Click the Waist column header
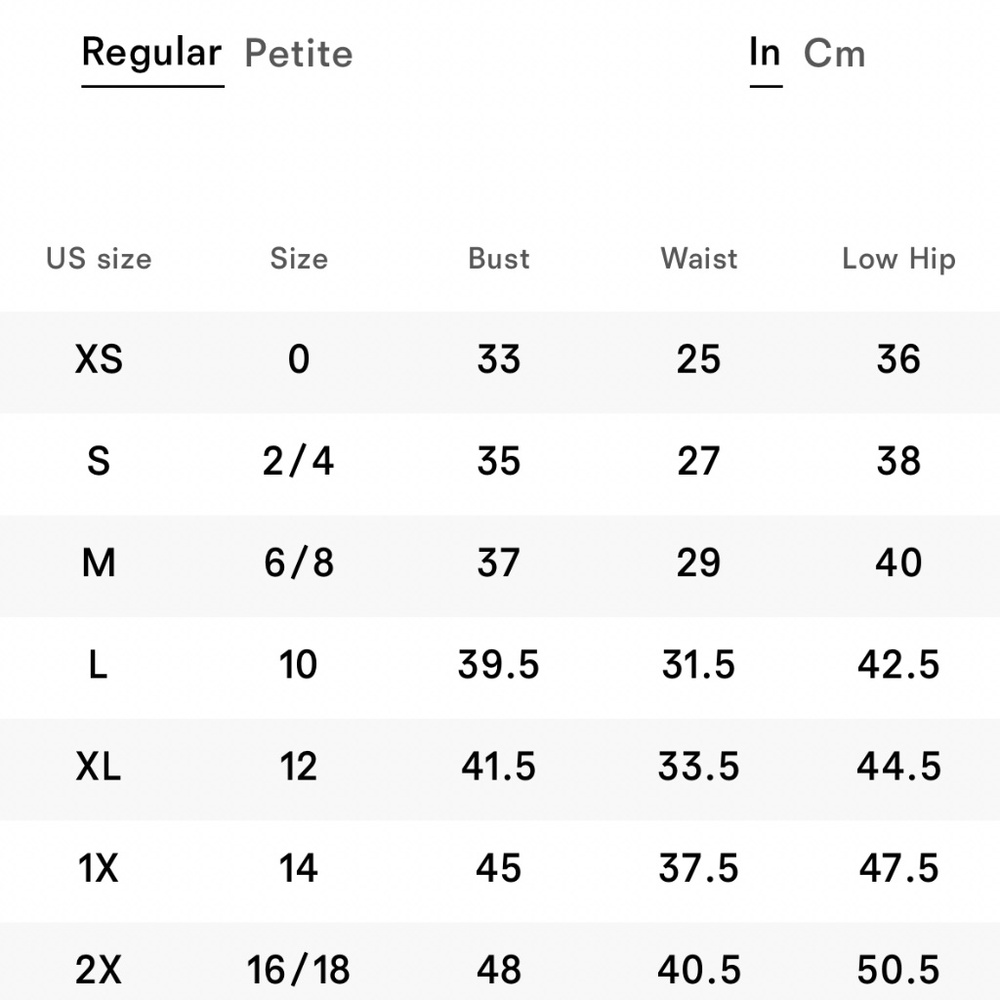 (x=699, y=259)
